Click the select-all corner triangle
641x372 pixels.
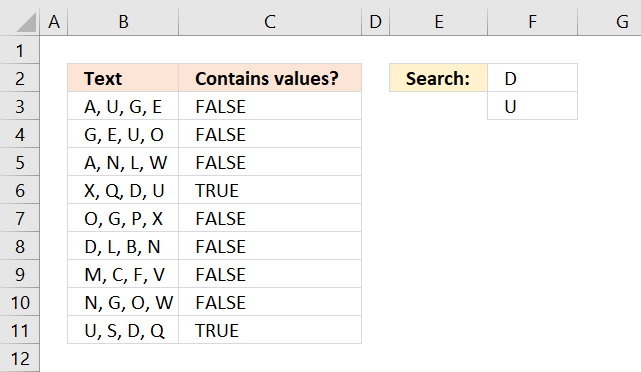[26, 22]
